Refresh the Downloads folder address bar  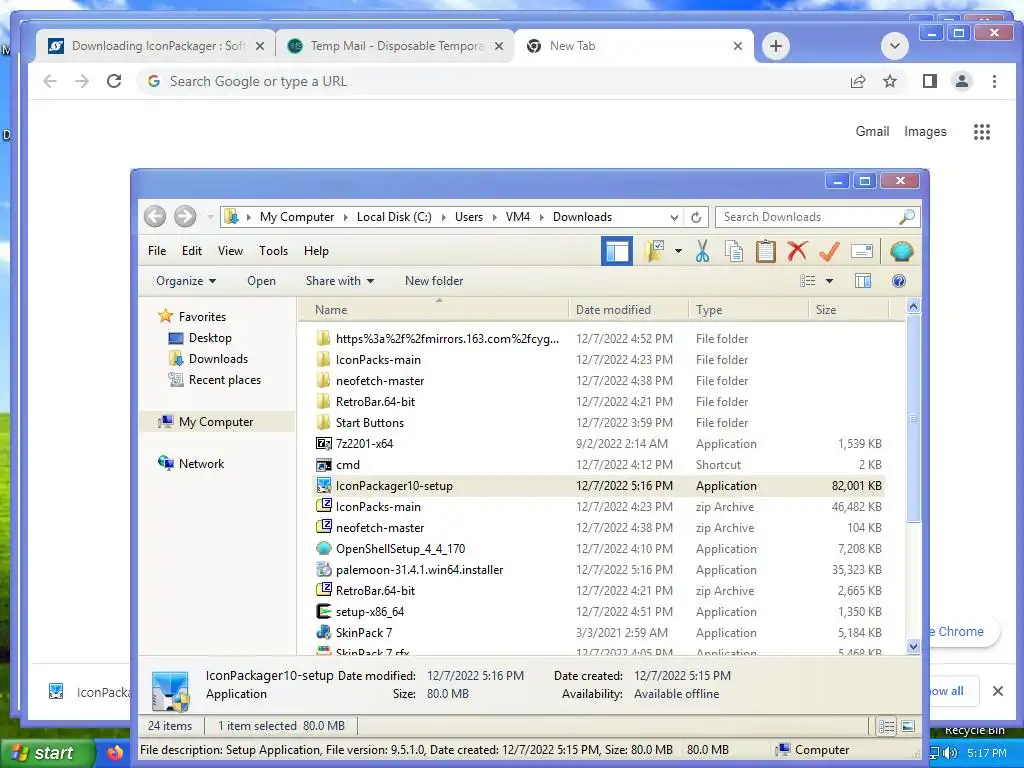coord(696,217)
